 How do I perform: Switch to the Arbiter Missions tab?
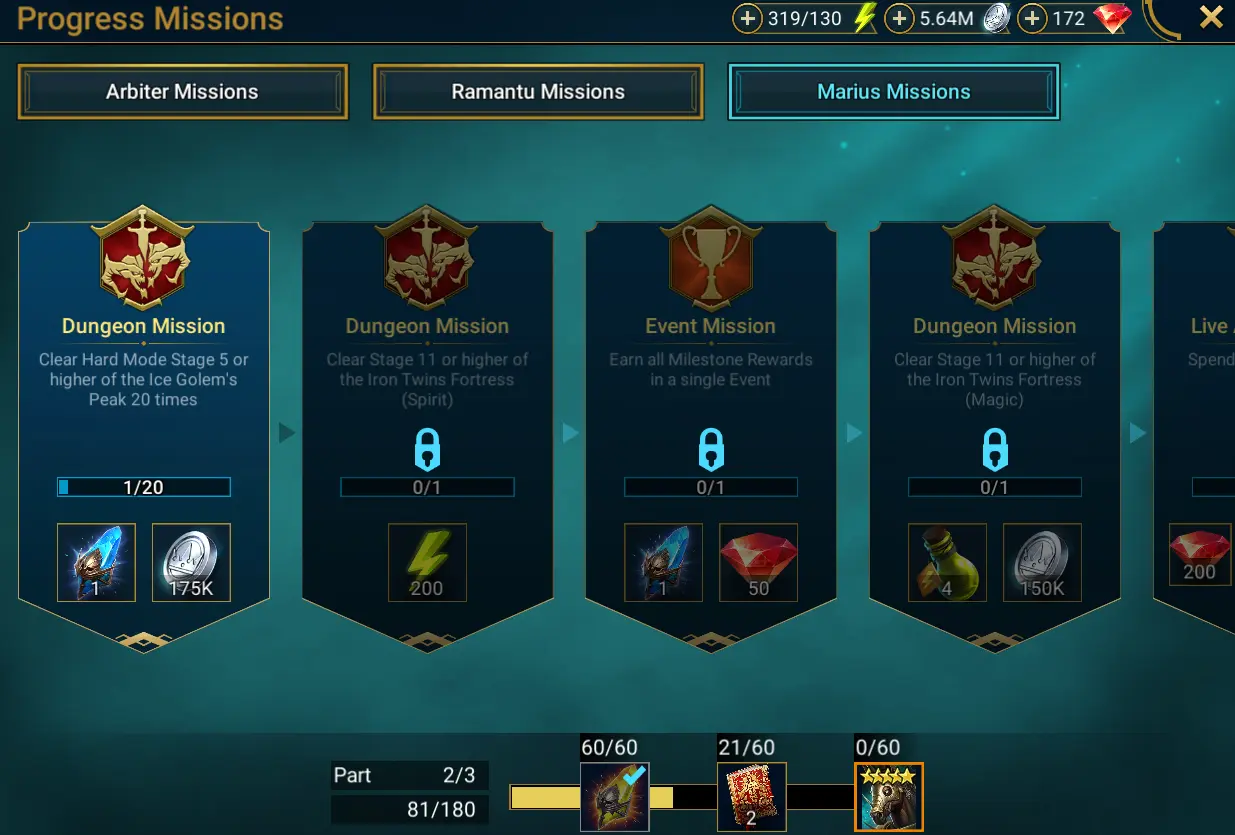182,92
